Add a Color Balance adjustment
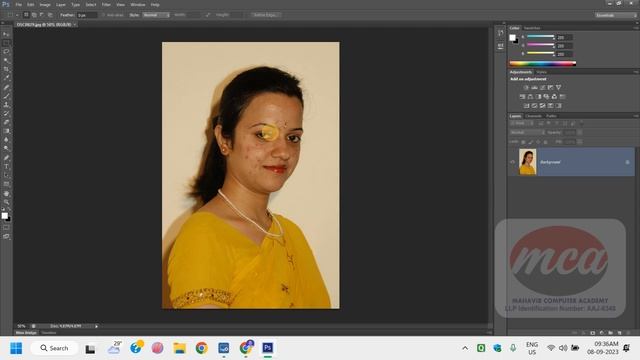The width and height of the screenshot is (640, 360). coord(530,97)
